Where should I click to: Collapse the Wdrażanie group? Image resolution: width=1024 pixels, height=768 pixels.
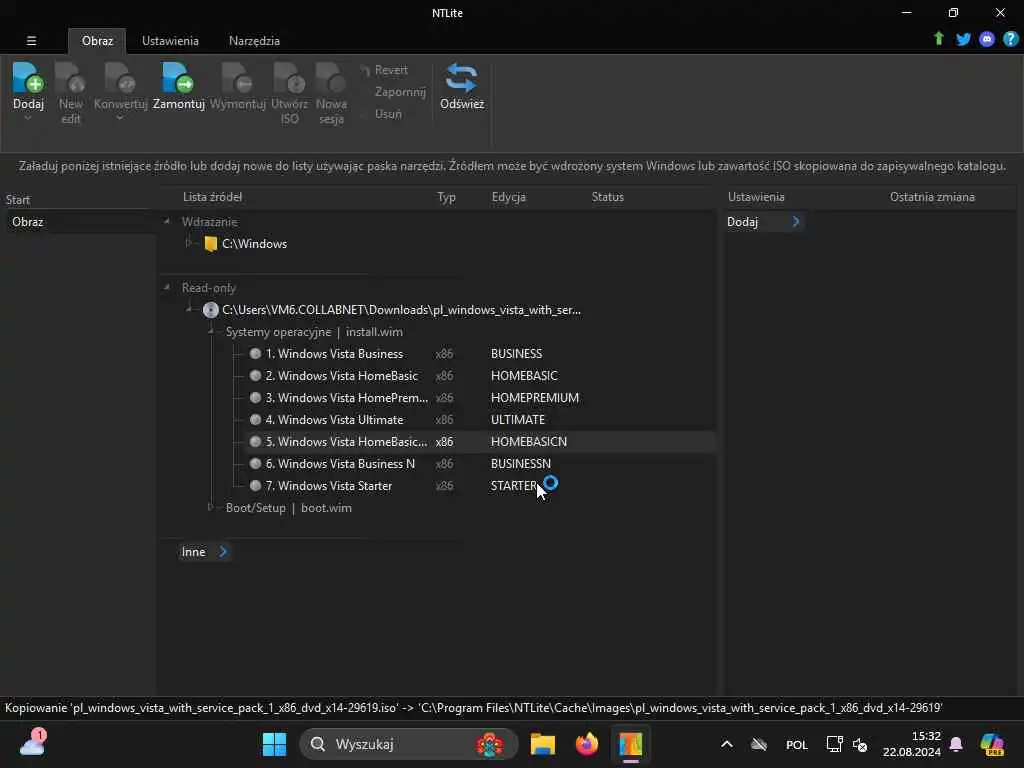[x=167, y=221]
